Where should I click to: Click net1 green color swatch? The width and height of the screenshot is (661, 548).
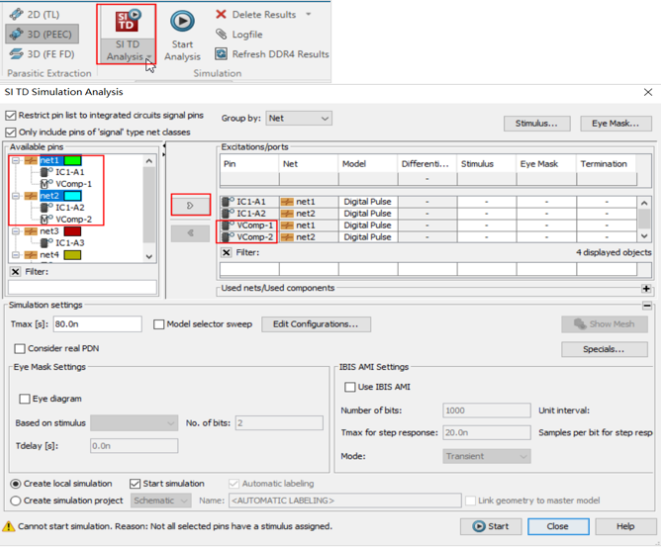coord(73,160)
